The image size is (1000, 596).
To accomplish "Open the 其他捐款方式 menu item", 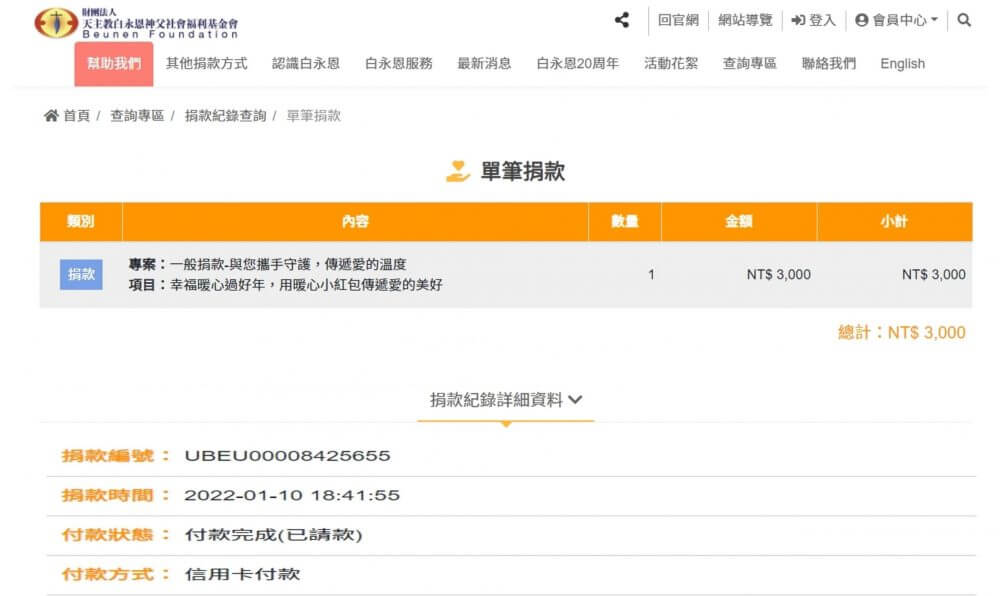I will [x=206, y=64].
